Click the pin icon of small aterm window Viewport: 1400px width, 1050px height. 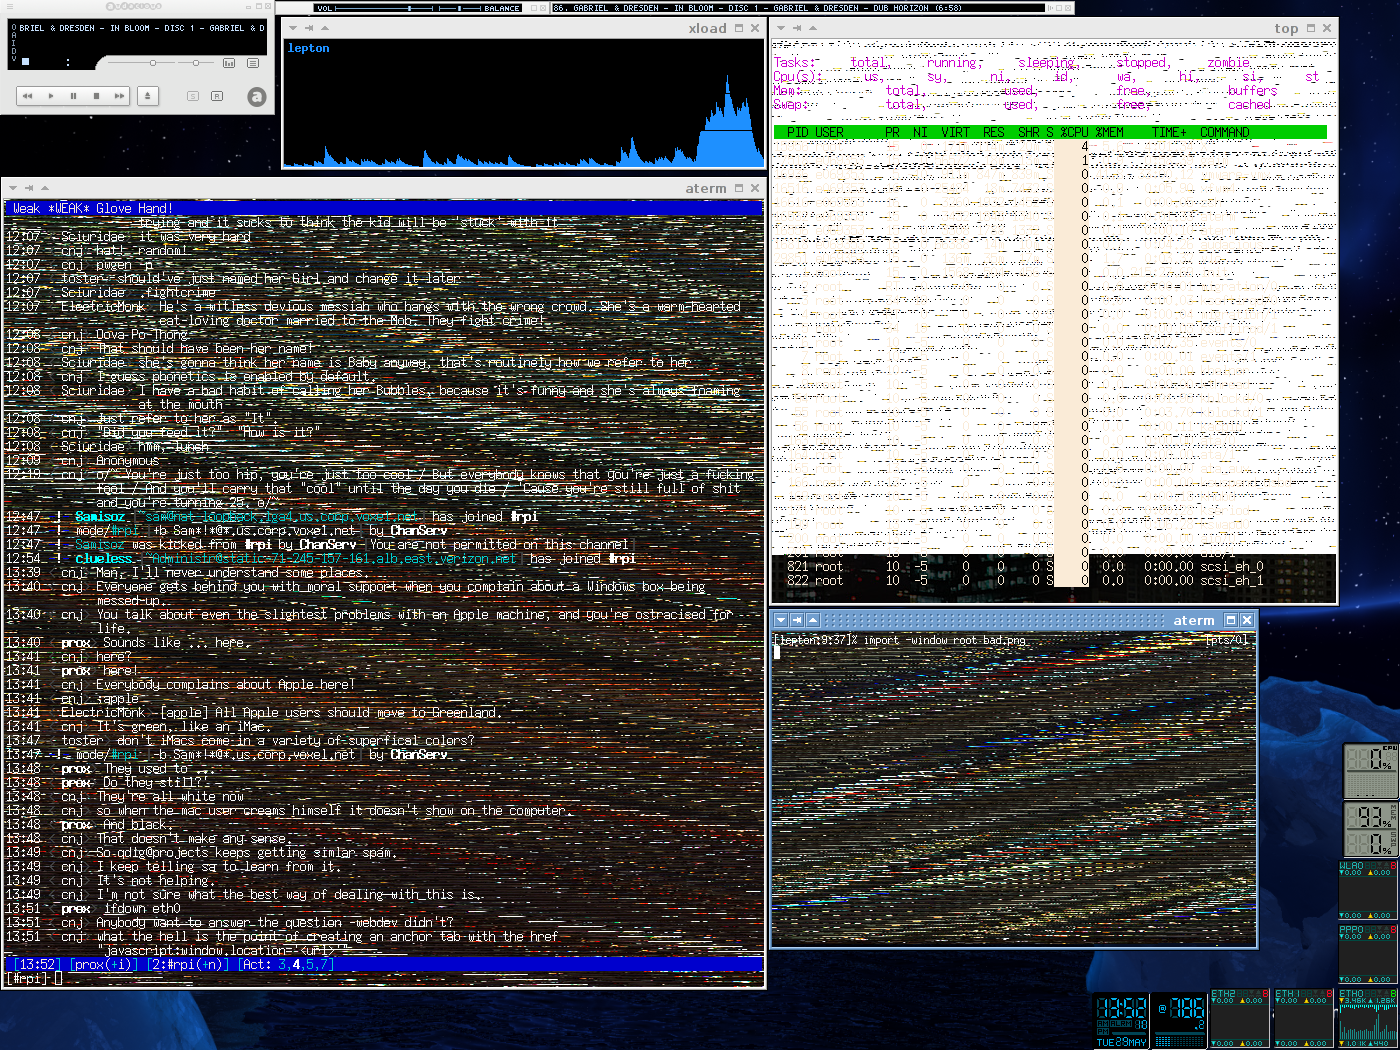797,620
